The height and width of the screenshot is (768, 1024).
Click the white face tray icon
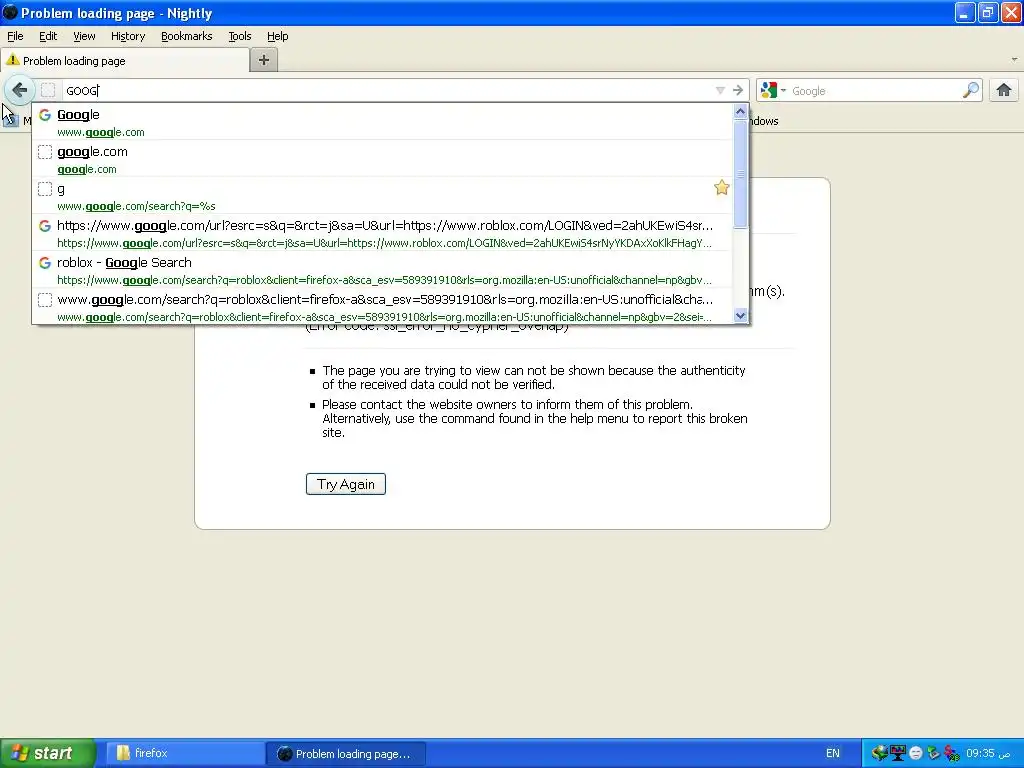(x=916, y=753)
